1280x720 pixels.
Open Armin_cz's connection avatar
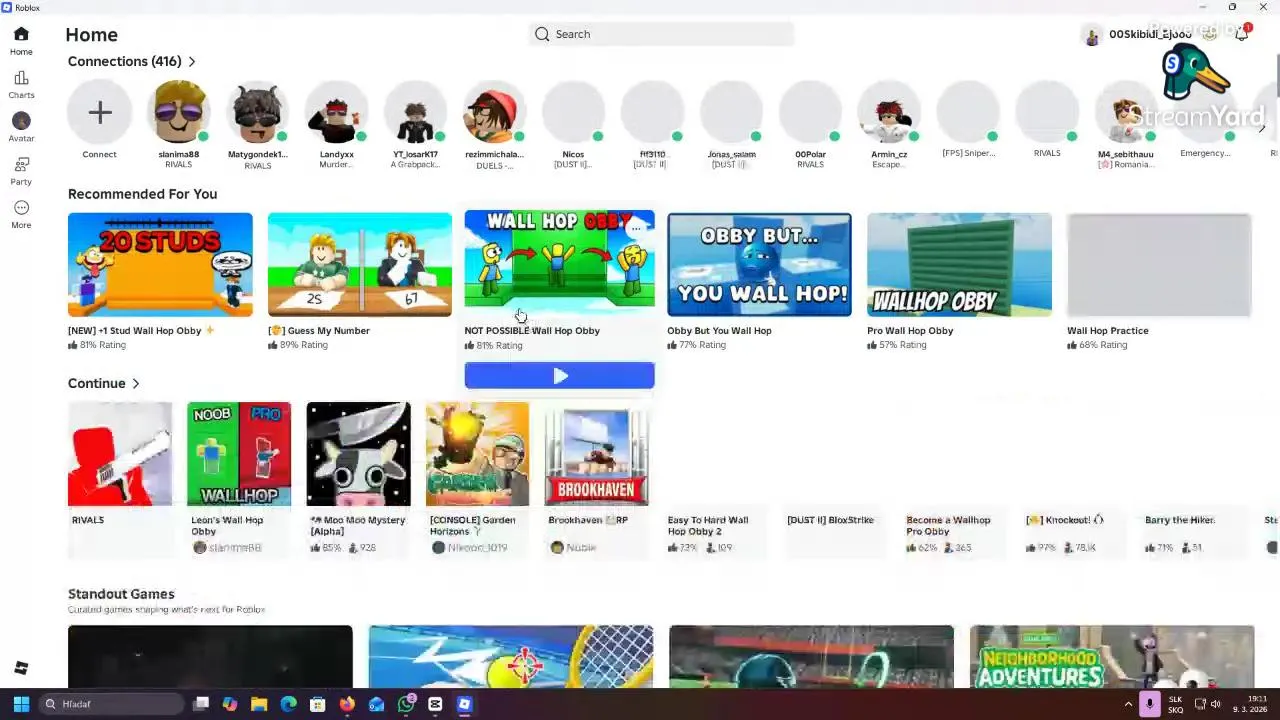889,113
